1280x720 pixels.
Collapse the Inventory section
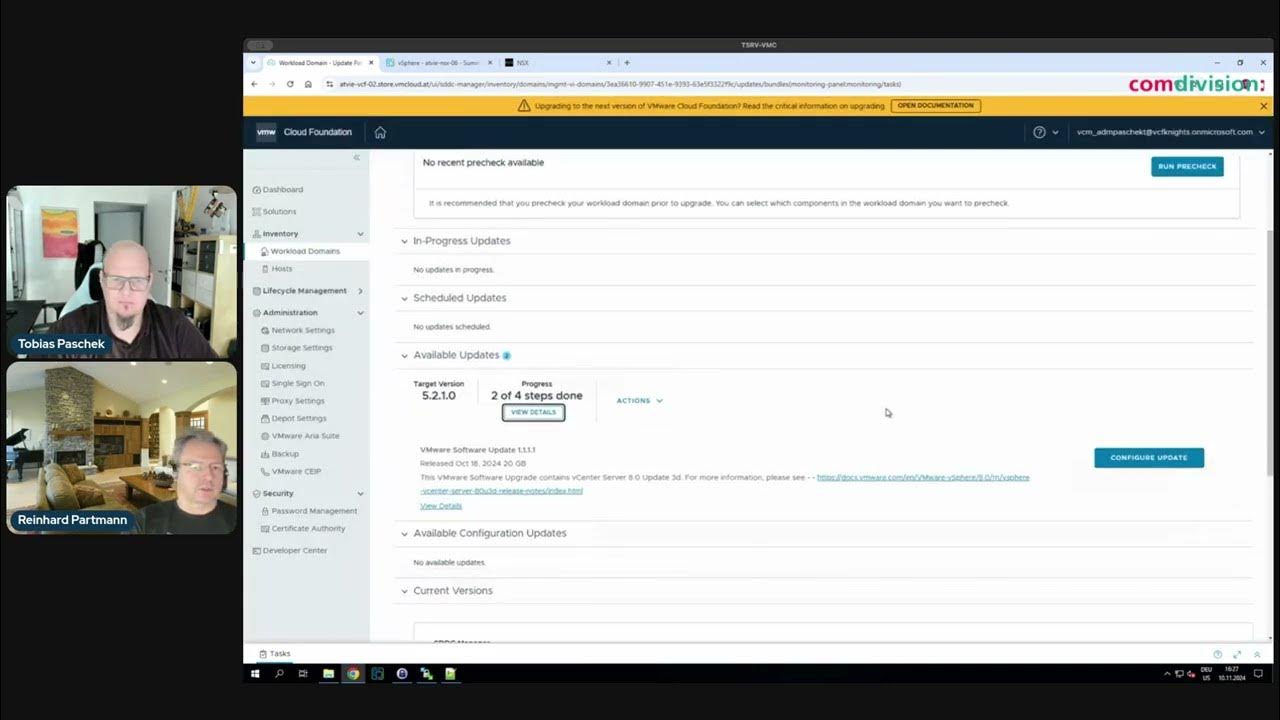click(x=360, y=234)
